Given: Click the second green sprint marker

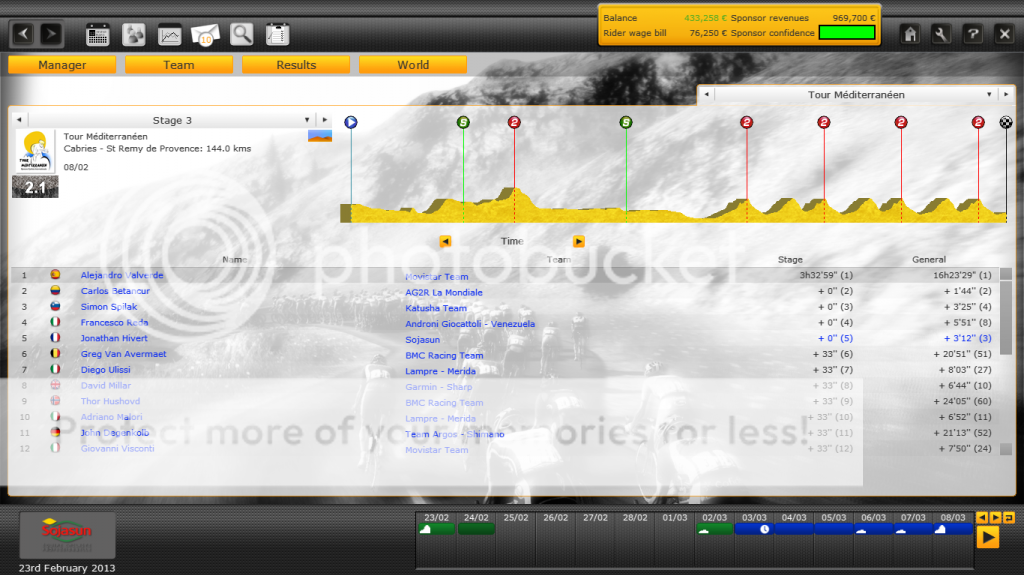Looking at the screenshot, I should [626, 122].
